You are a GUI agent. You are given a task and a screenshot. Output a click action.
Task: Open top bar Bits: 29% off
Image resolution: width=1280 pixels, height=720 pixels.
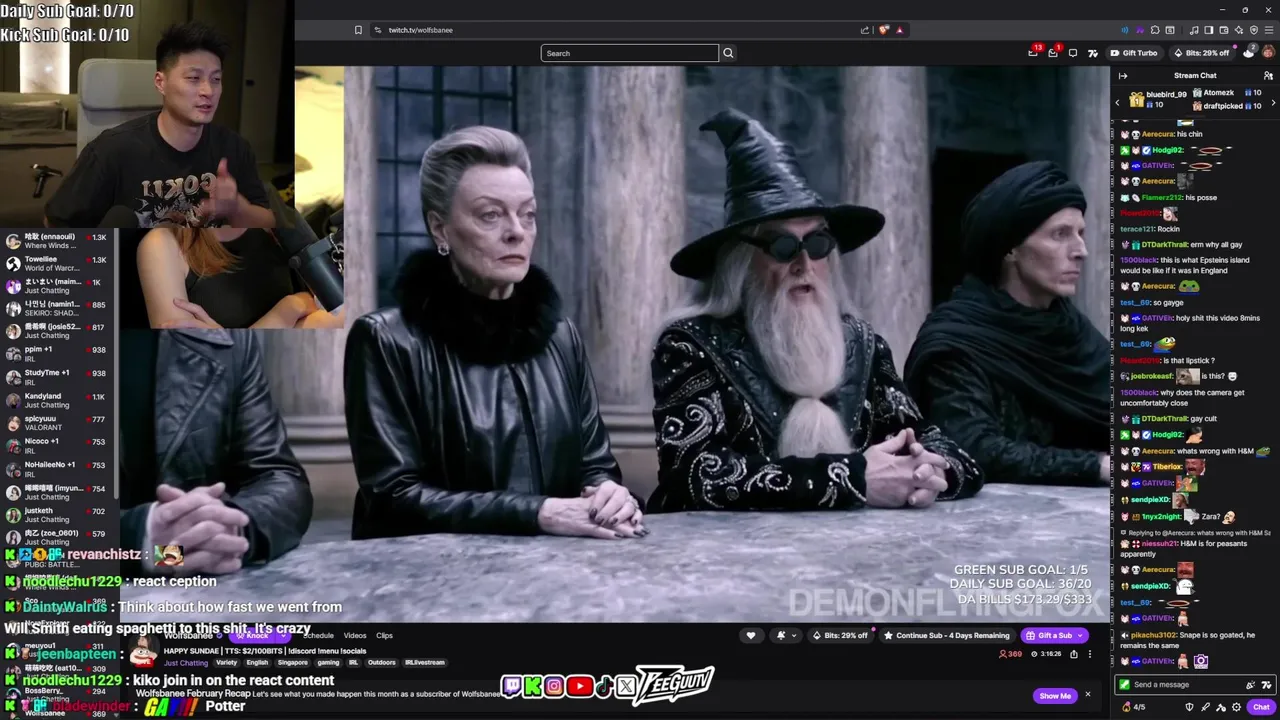[x=1202, y=53]
